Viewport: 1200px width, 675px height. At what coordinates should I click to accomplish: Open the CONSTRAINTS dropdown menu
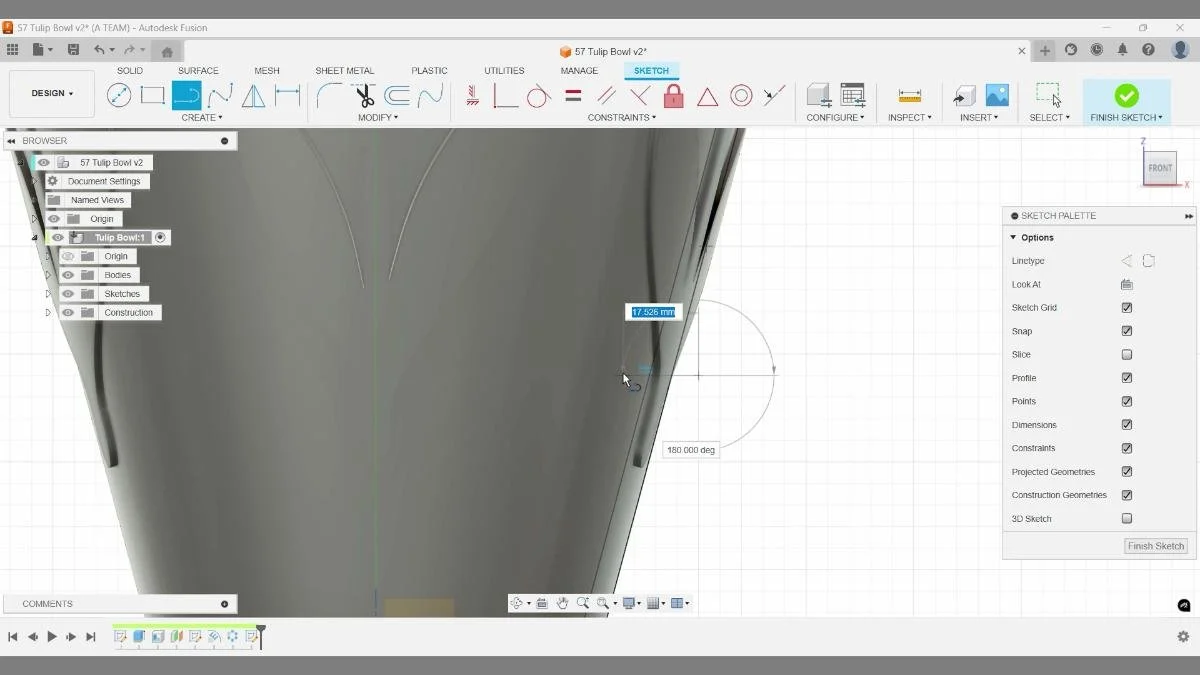click(x=621, y=117)
